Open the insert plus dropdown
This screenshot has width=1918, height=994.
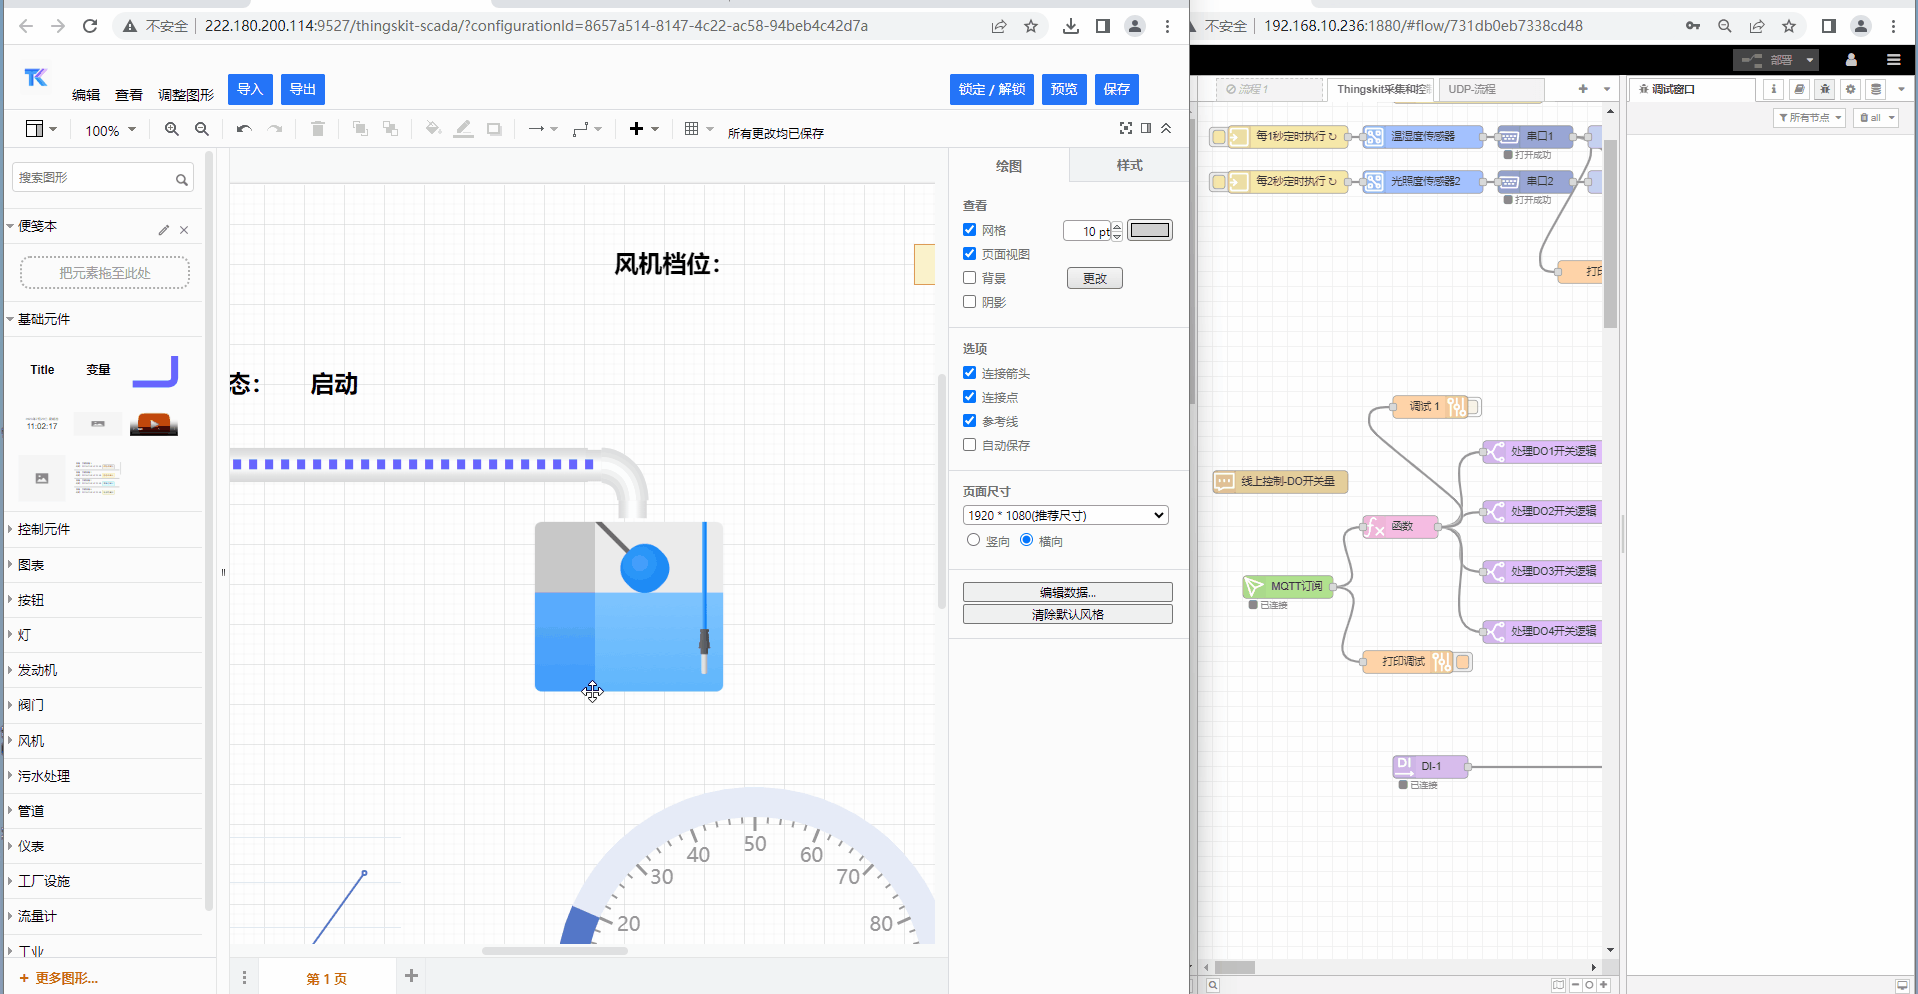tap(644, 129)
